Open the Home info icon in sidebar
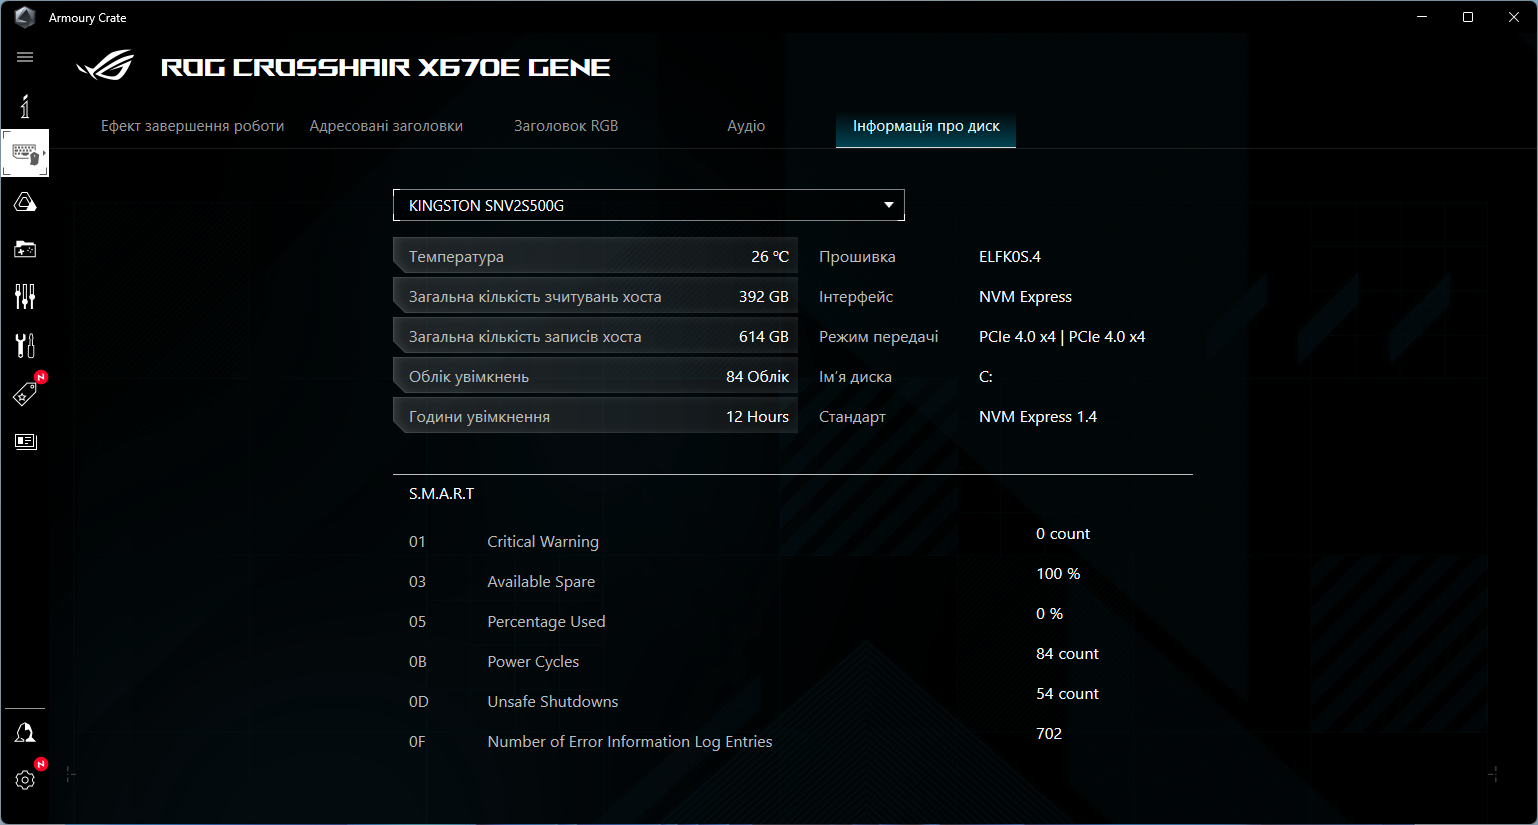The height and width of the screenshot is (825, 1538). (x=25, y=106)
